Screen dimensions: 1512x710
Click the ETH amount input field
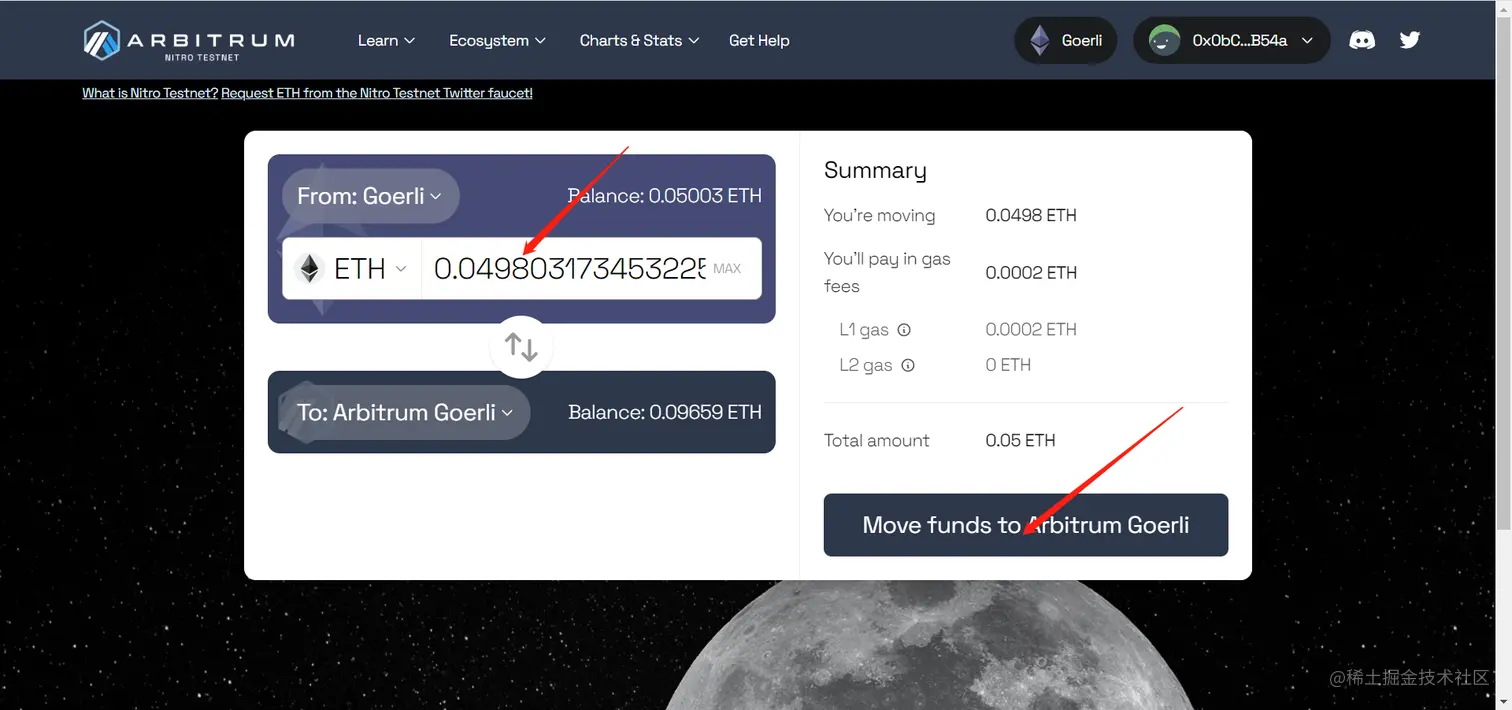[x=570, y=268]
